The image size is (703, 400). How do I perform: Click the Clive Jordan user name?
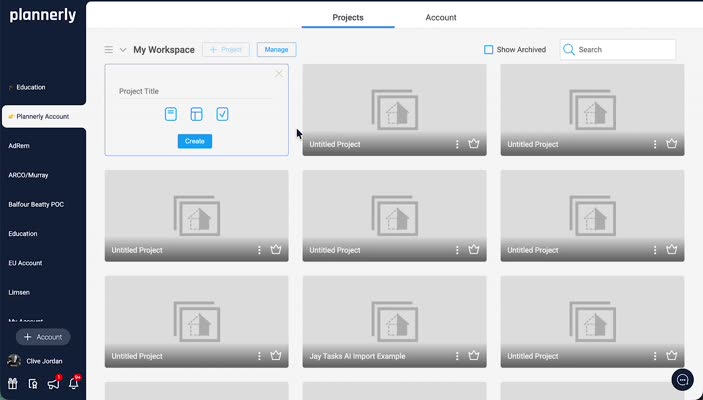pos(44,361)
